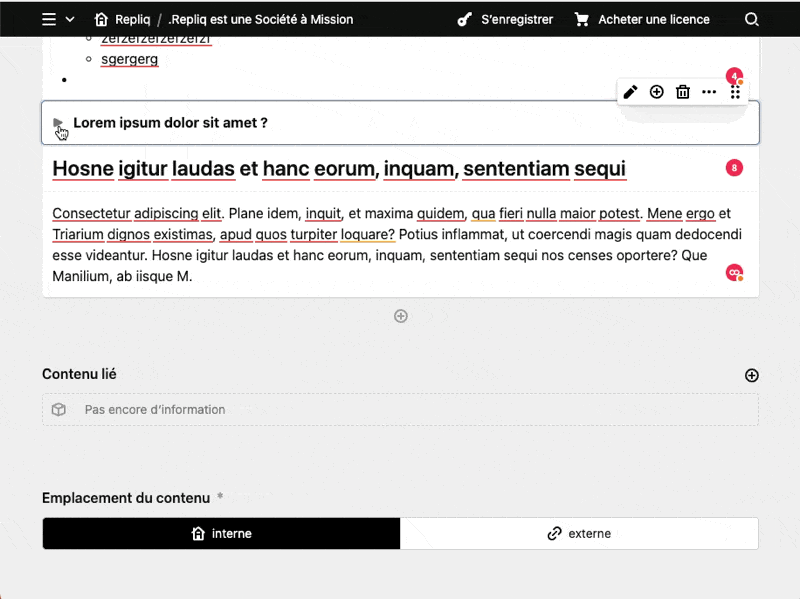
Task: Open '.Repliq est une Société à Mission' breadcrumb
Action: 261,19
